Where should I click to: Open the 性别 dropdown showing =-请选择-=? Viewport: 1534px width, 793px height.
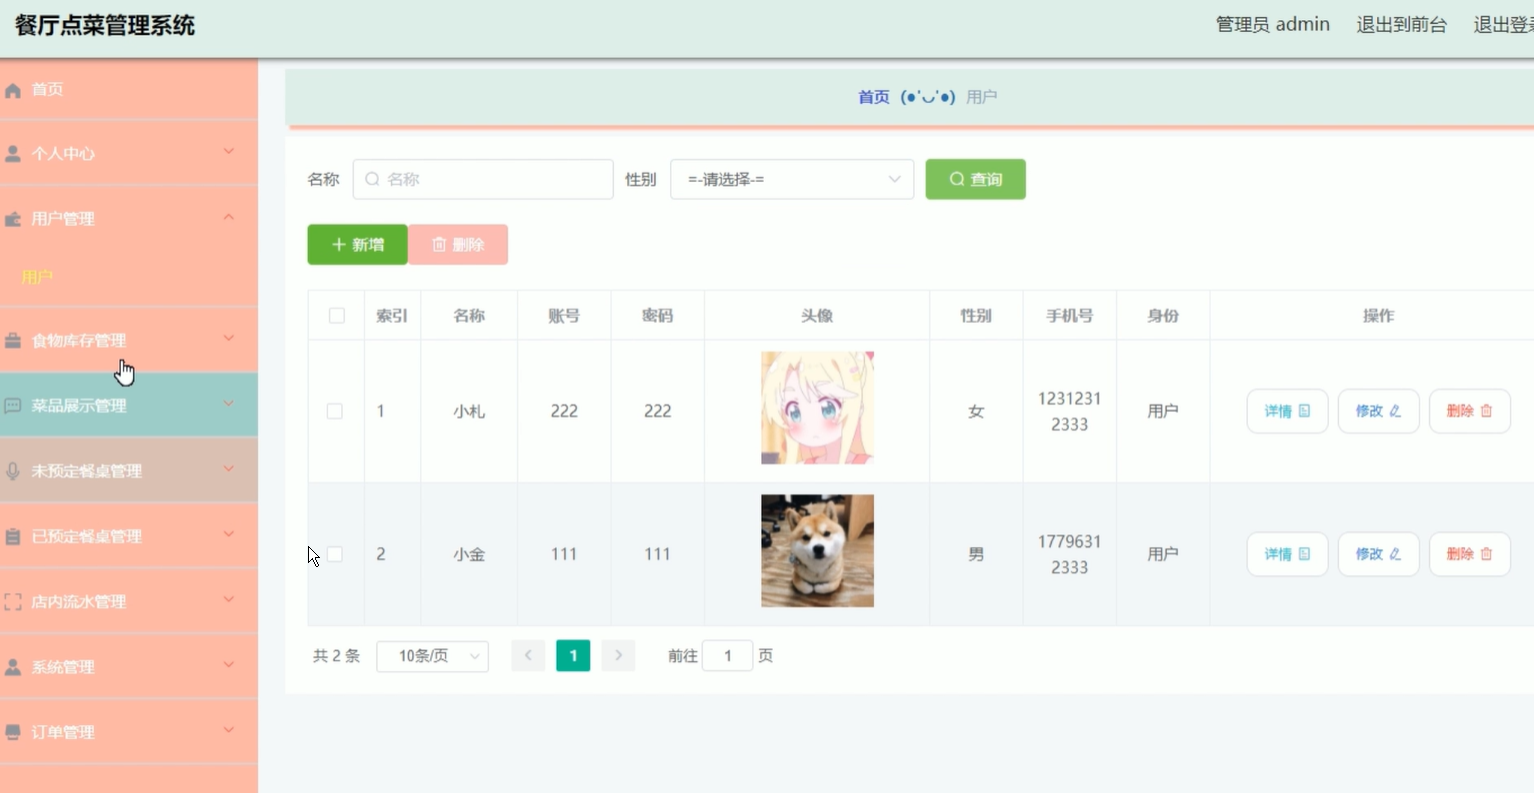coord(792,179)
